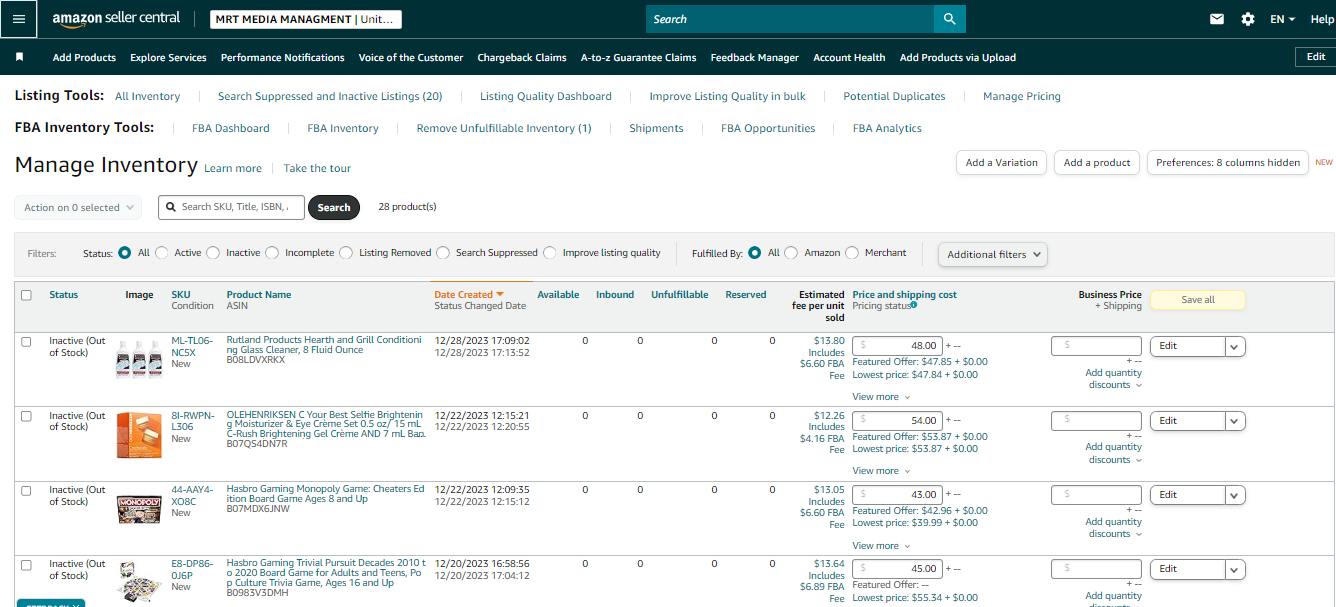Select the Inactive status filter

click(213, 253)
